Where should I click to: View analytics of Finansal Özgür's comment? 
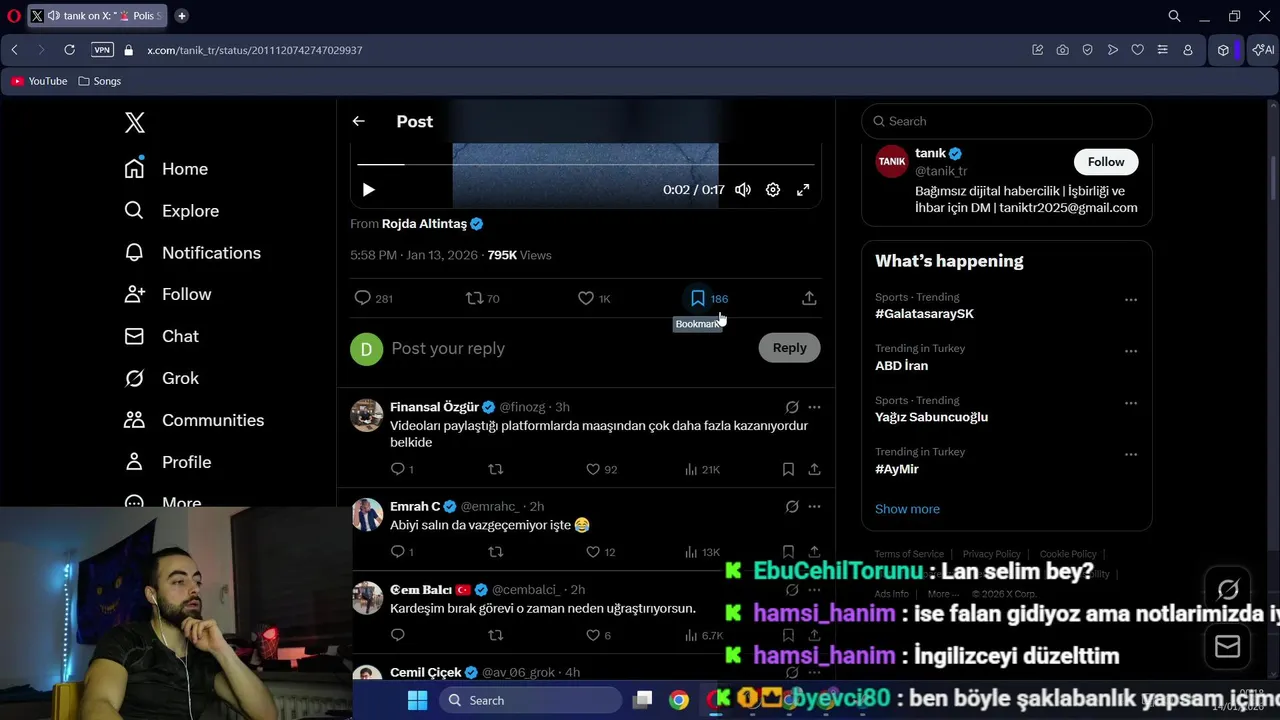pos(702,469)
